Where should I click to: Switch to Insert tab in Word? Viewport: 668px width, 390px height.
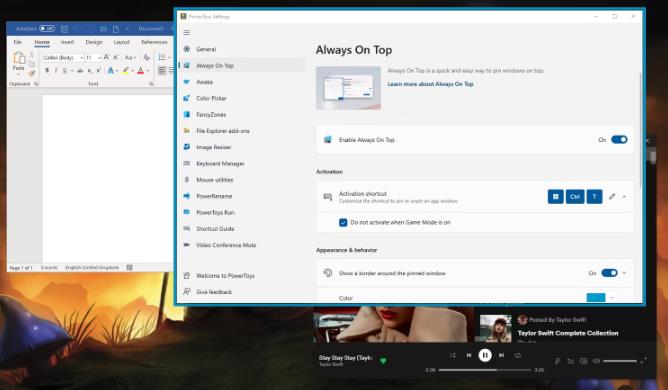[67, 42]
